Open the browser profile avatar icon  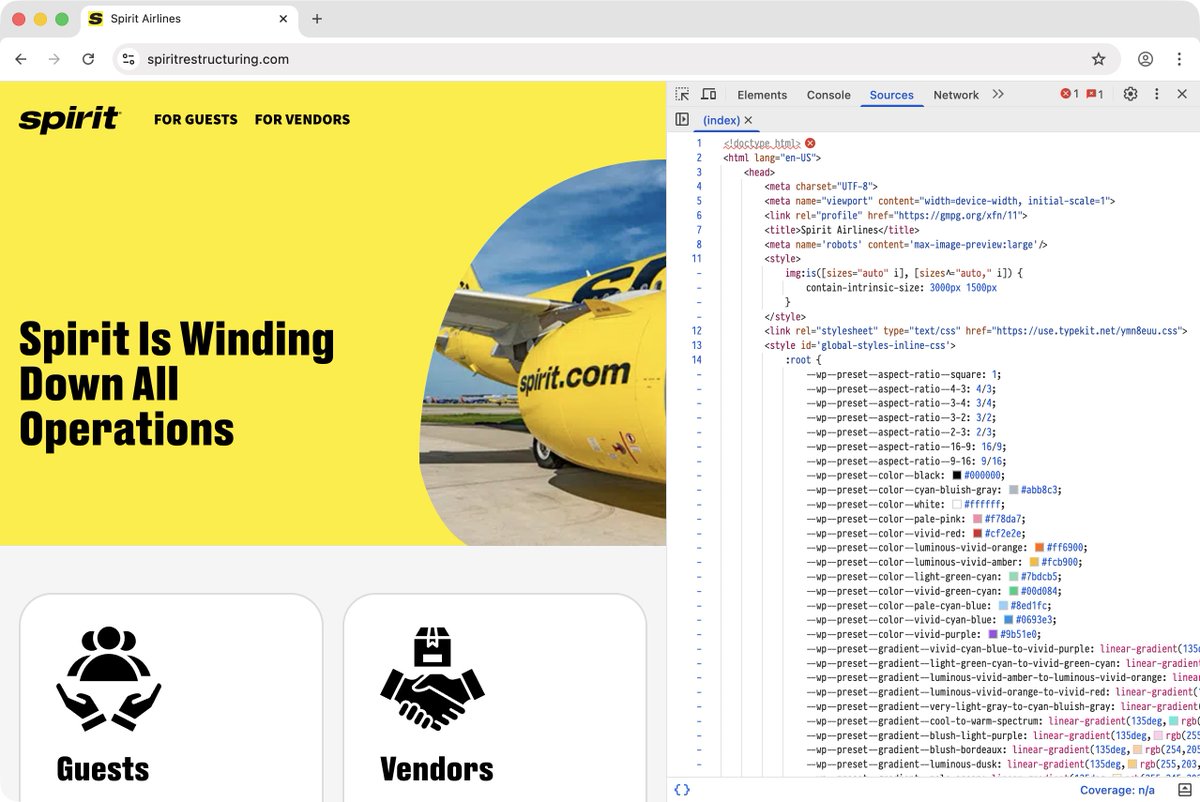tap(1145, 59)
